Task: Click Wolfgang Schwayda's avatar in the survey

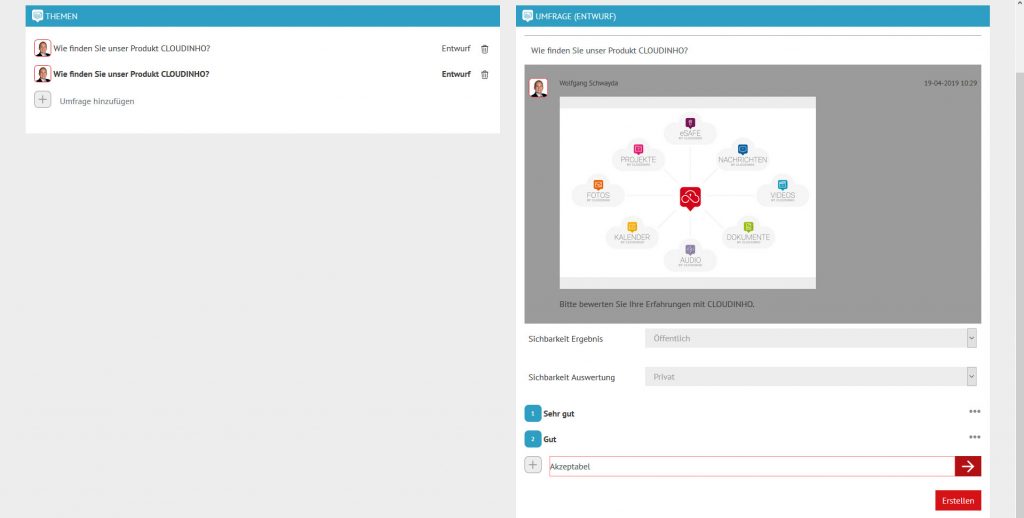Action: click(x=538, y=88)
